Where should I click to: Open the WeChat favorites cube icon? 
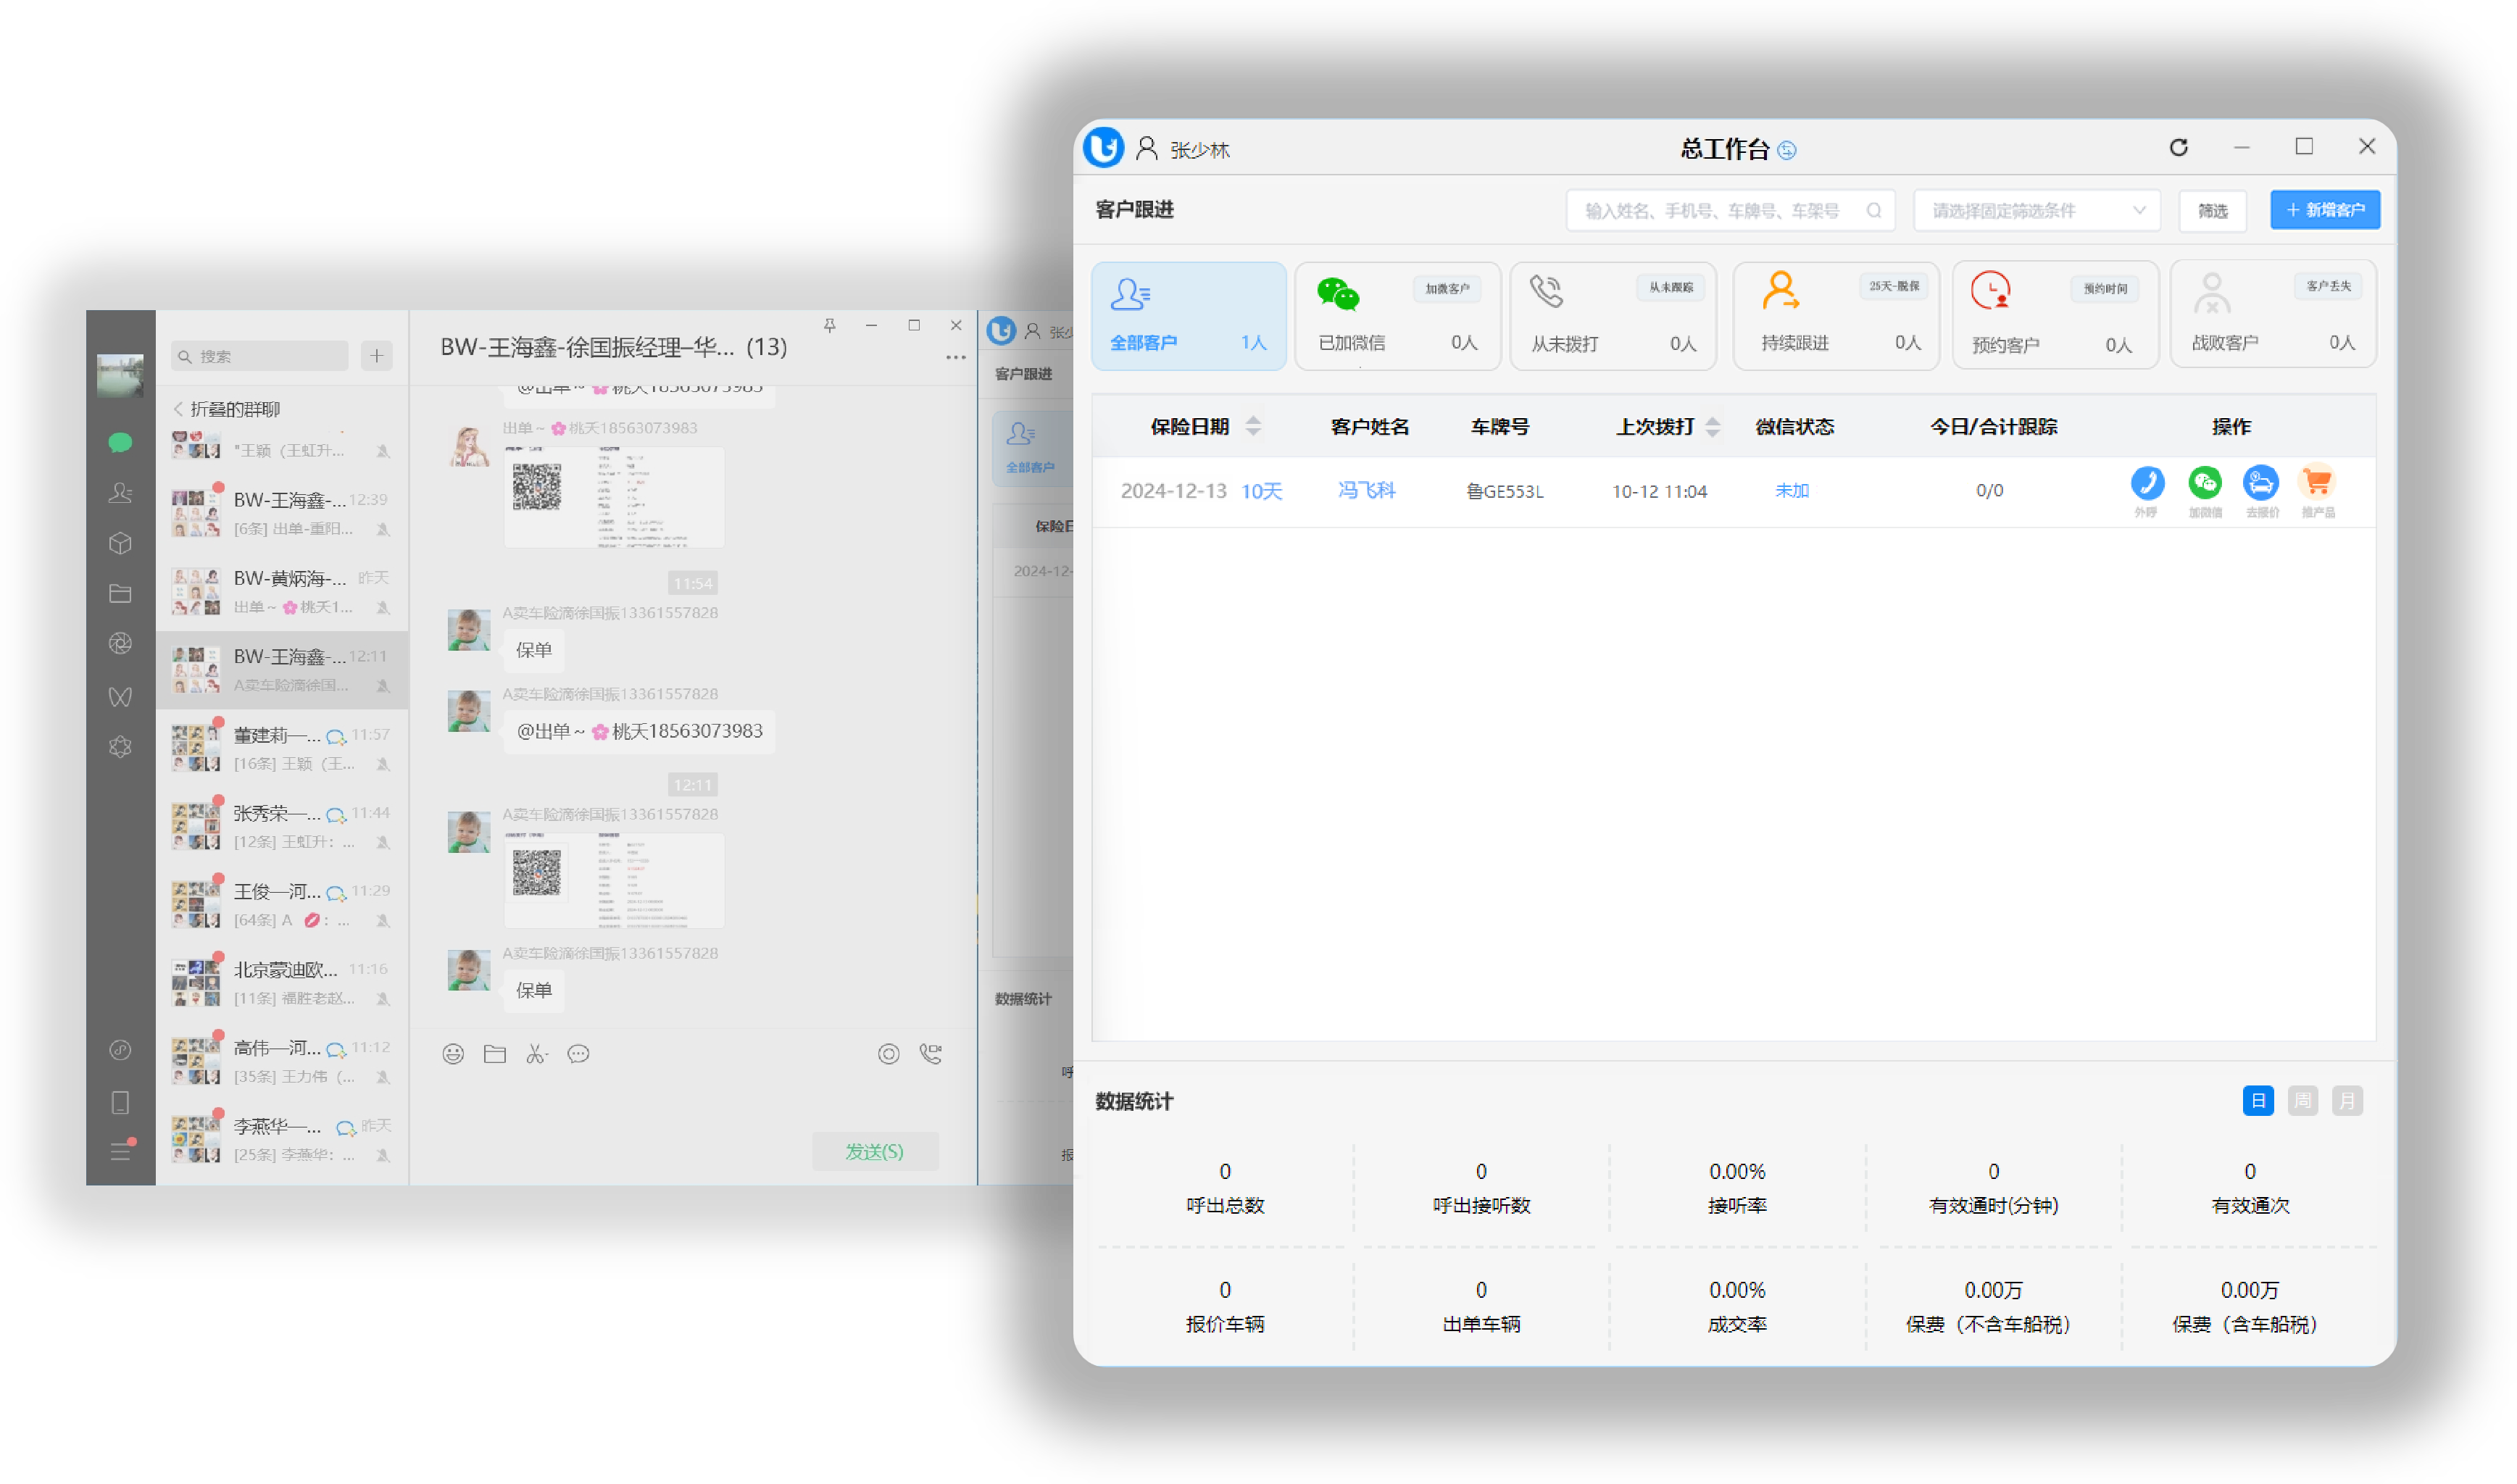pyautogui.click(x=120, y=543)
